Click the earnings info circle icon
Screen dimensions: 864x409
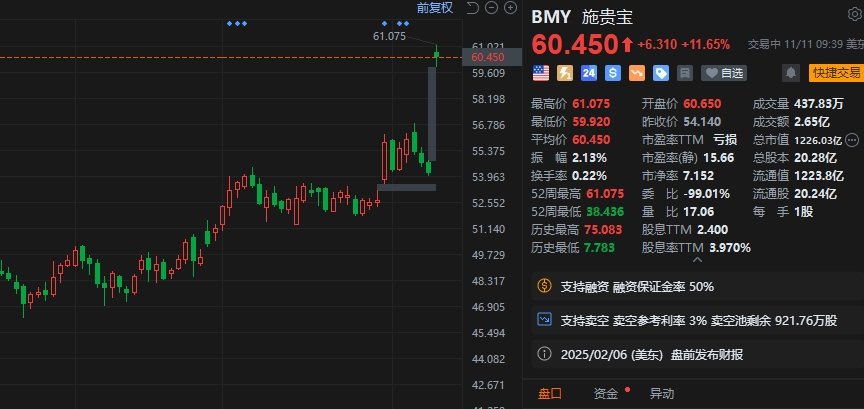pos(544,353)
